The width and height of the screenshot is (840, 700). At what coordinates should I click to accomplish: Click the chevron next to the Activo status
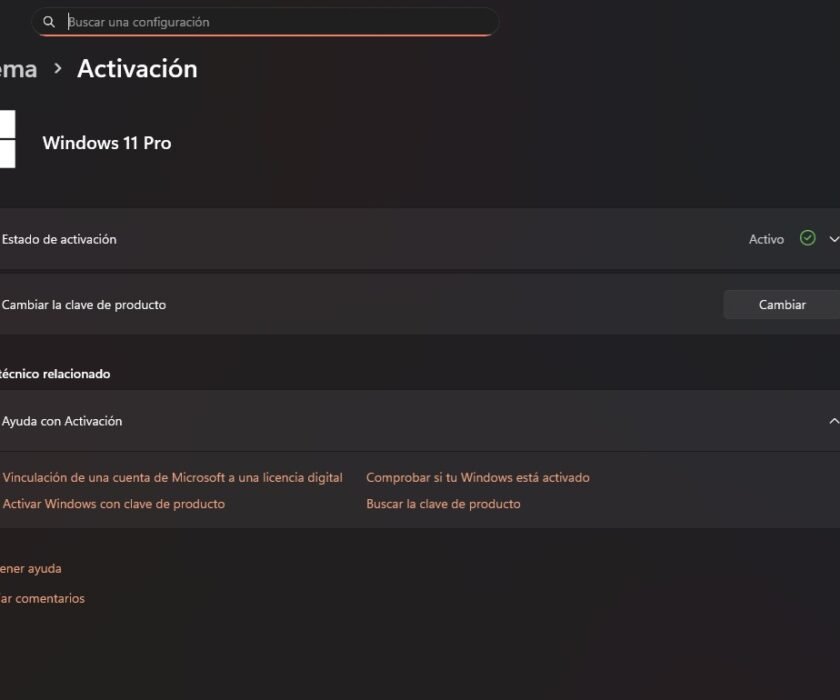tap(832, 239)
